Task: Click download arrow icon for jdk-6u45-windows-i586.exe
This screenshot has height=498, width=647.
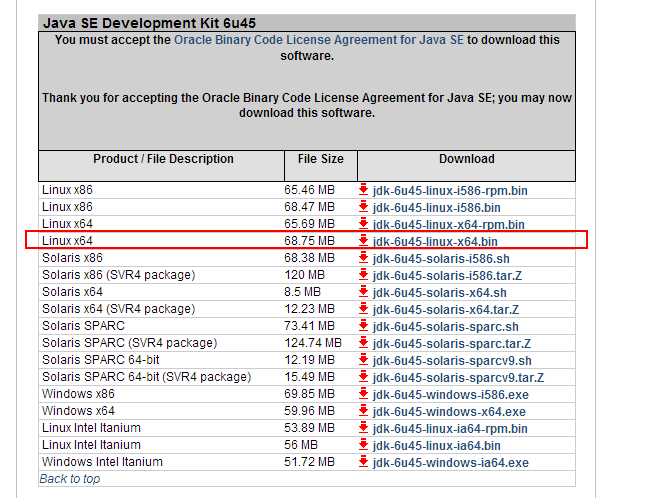Action: point(363,394)
